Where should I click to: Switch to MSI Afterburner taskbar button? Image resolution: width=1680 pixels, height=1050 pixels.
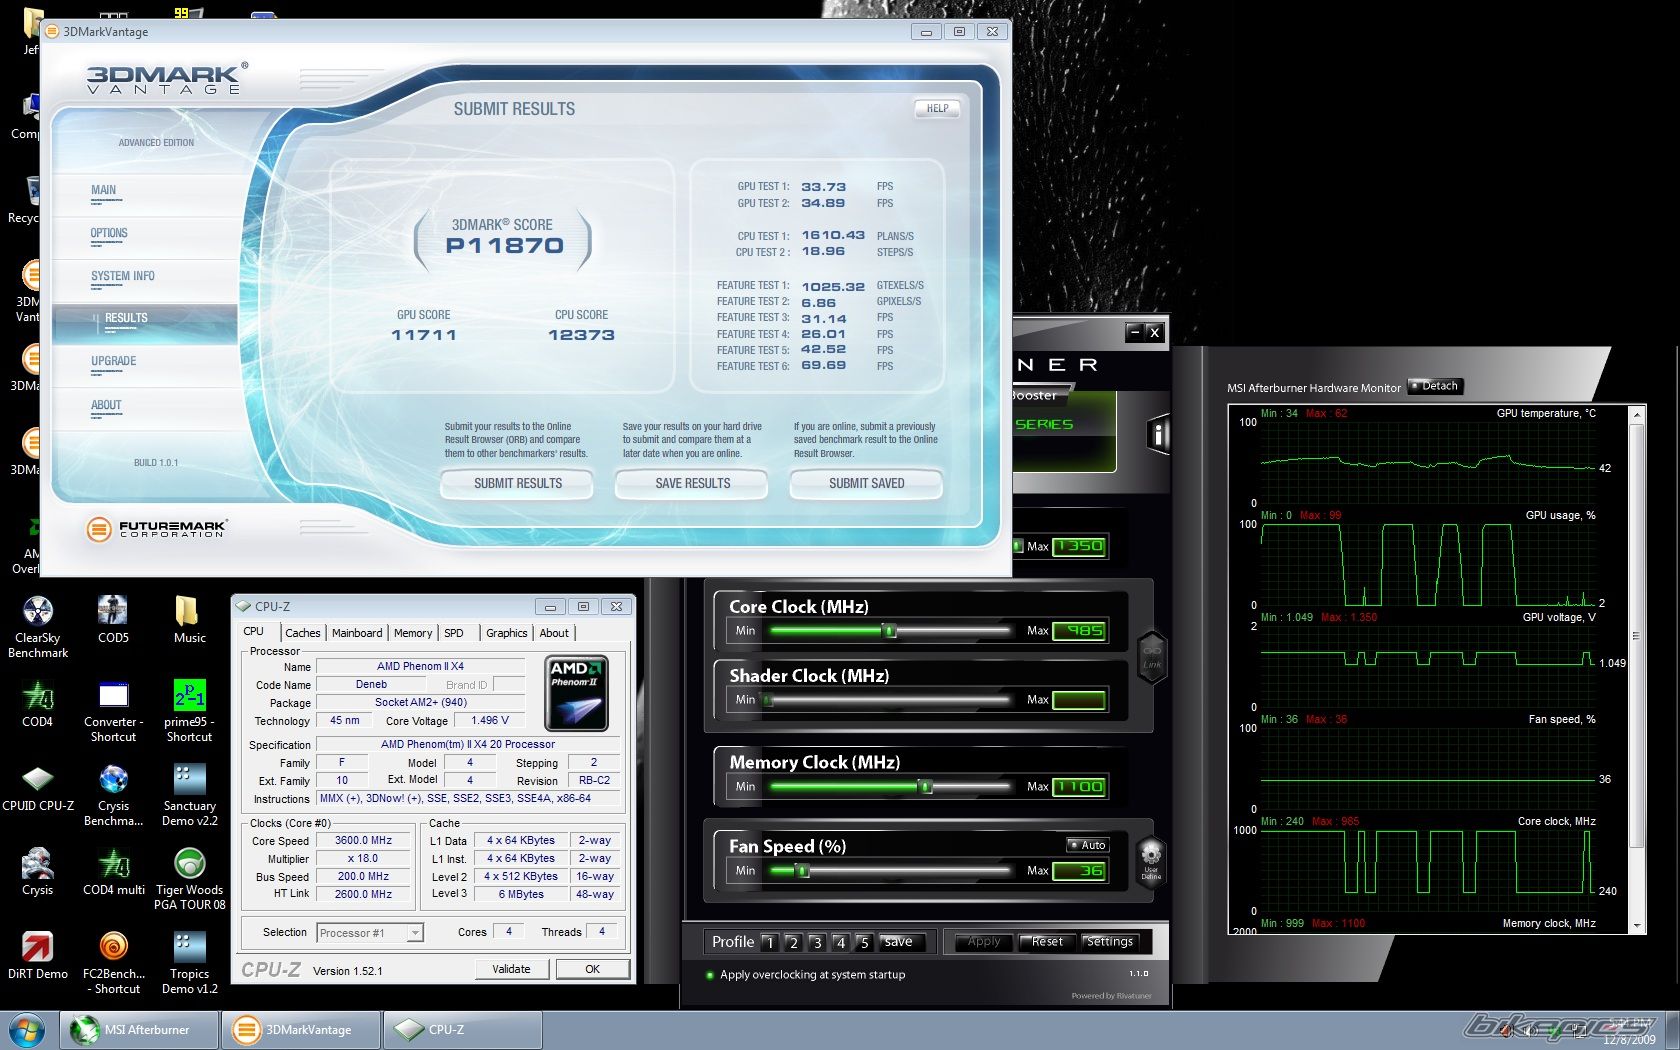point(139,1030)
